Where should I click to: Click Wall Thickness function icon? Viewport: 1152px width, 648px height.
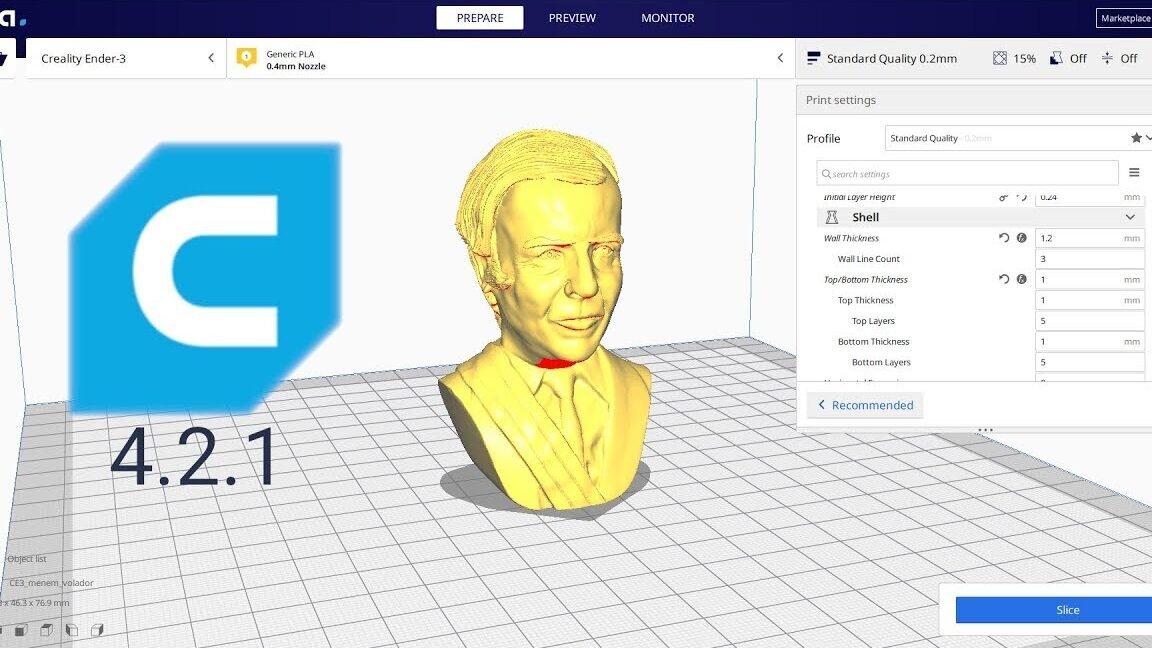click(x=1021, y=238)
